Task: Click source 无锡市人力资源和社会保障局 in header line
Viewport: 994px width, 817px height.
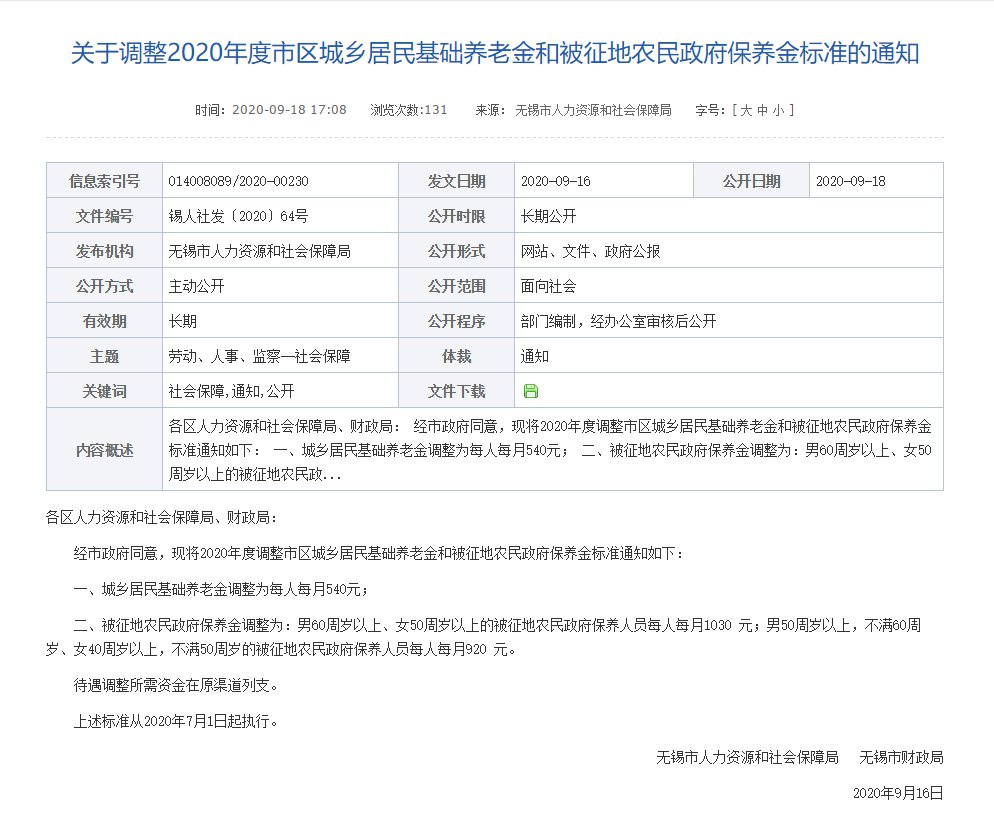Action: 592,110
